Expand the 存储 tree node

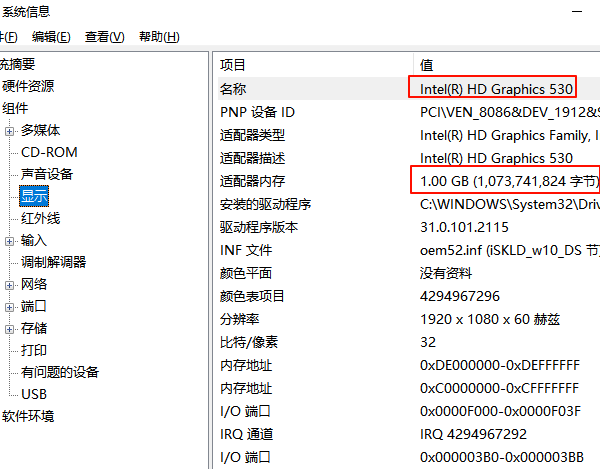click(10, 329)
